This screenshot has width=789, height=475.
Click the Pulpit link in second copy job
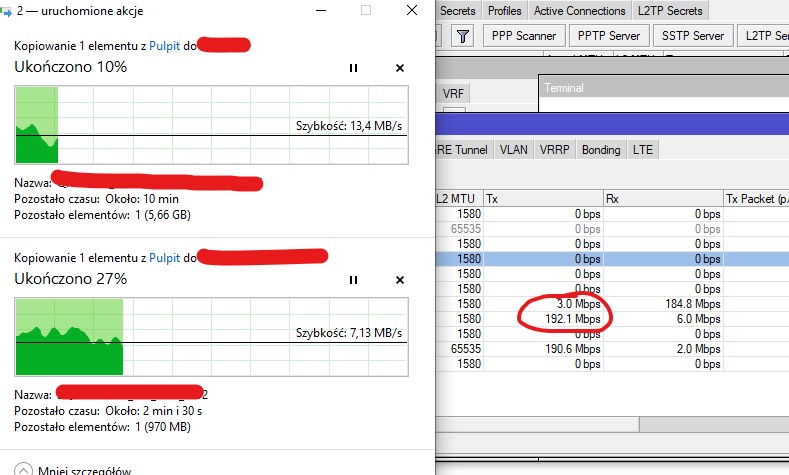pos(164,258)
